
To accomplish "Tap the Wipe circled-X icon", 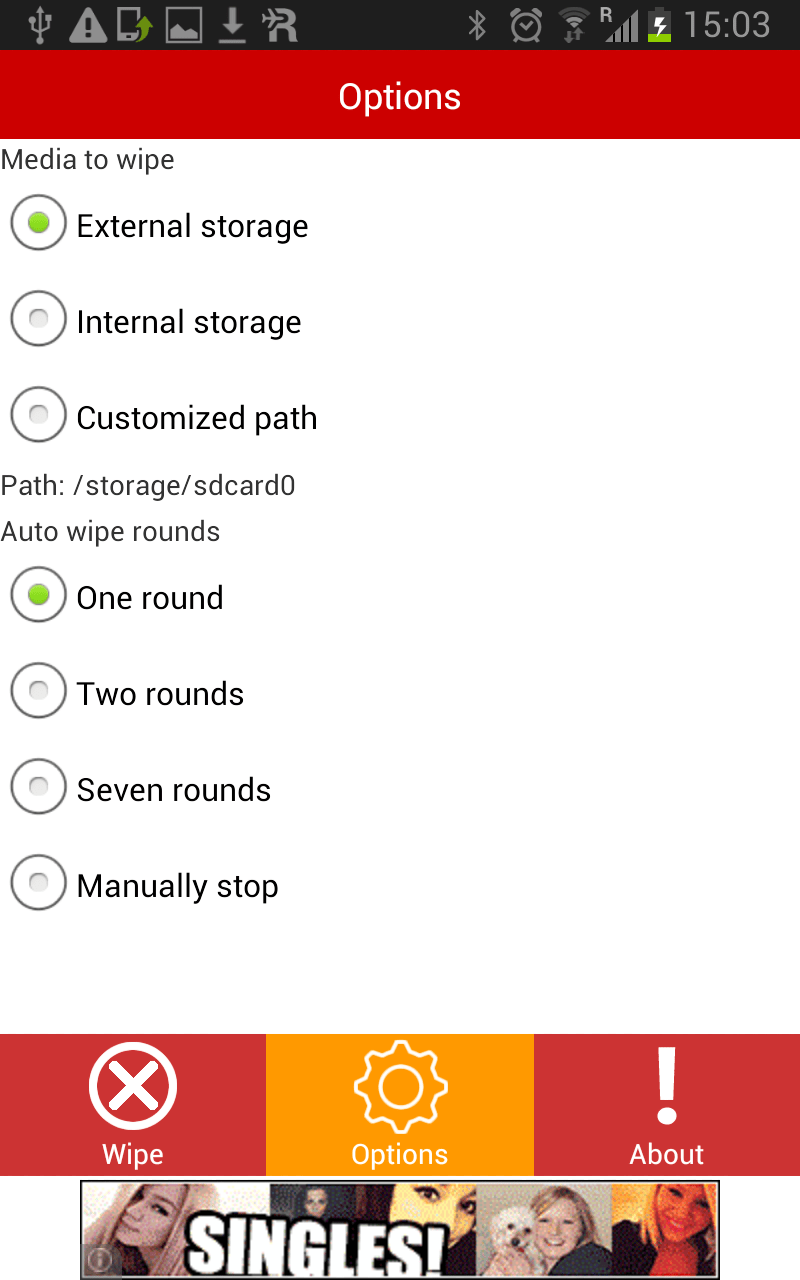I will click(133, 1086).
